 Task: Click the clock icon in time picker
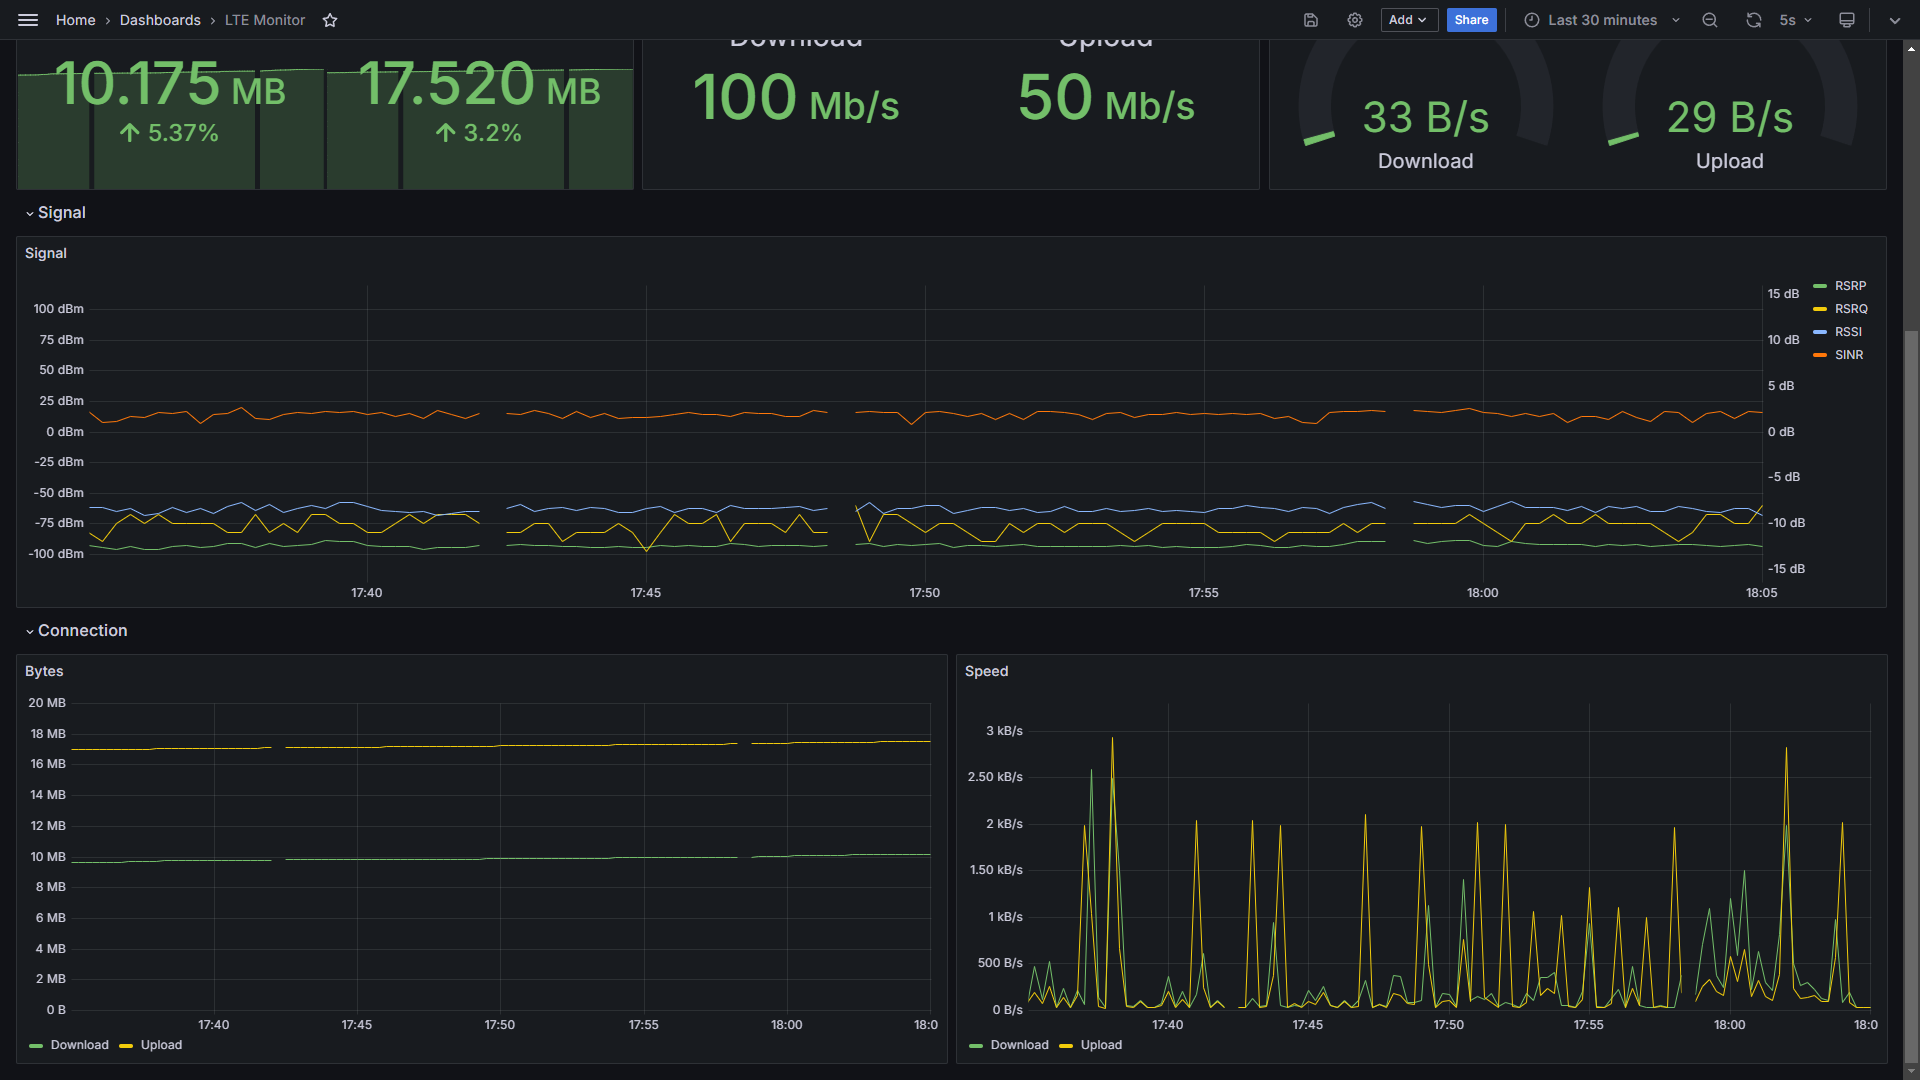[x=1532, y=20]
